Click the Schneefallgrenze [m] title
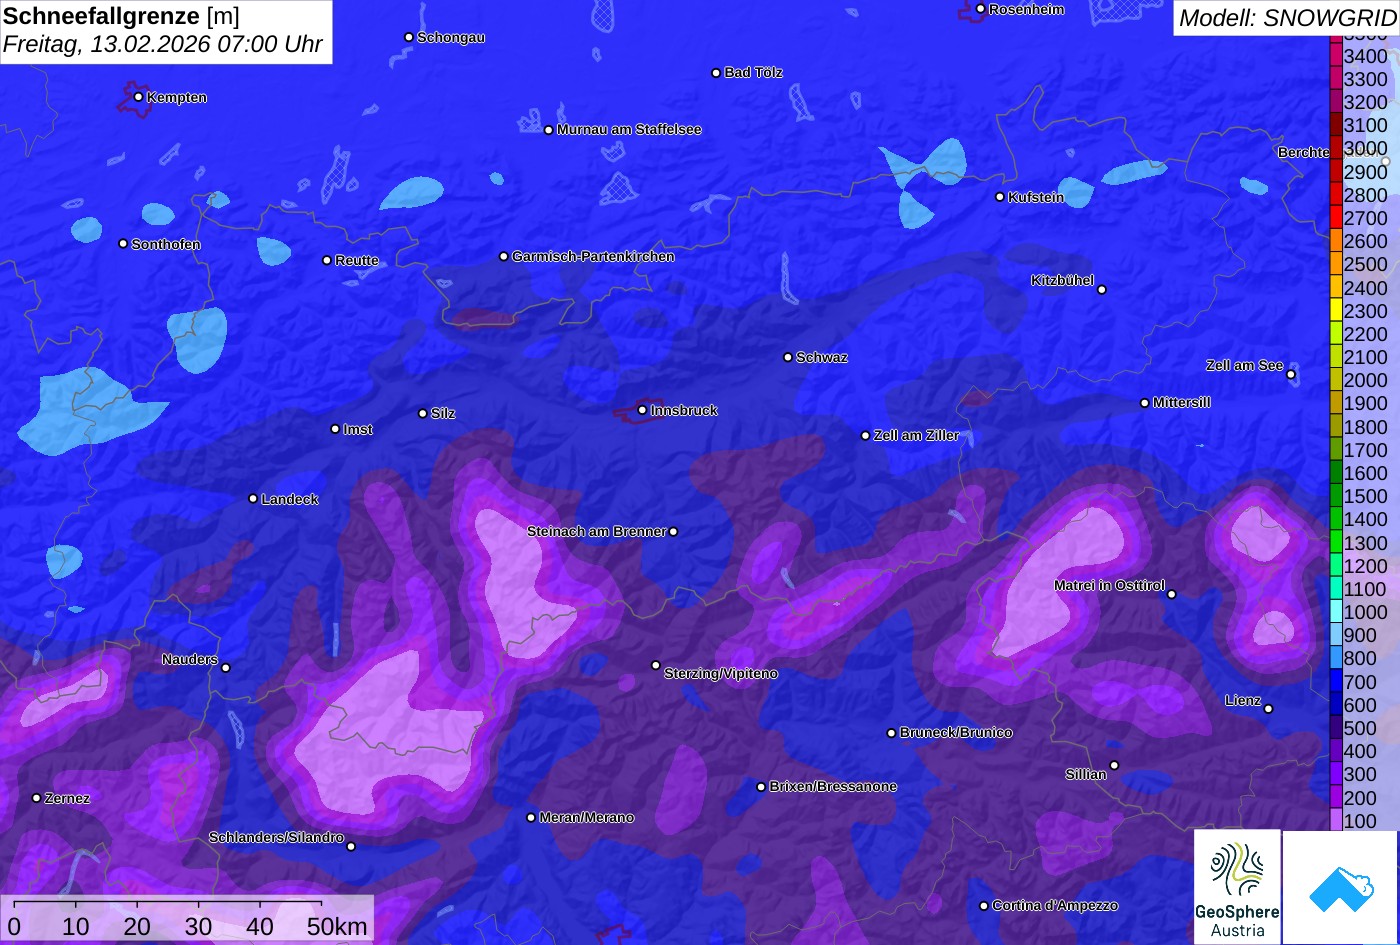The image size is (1400, 945). click(x=122, y=16)
